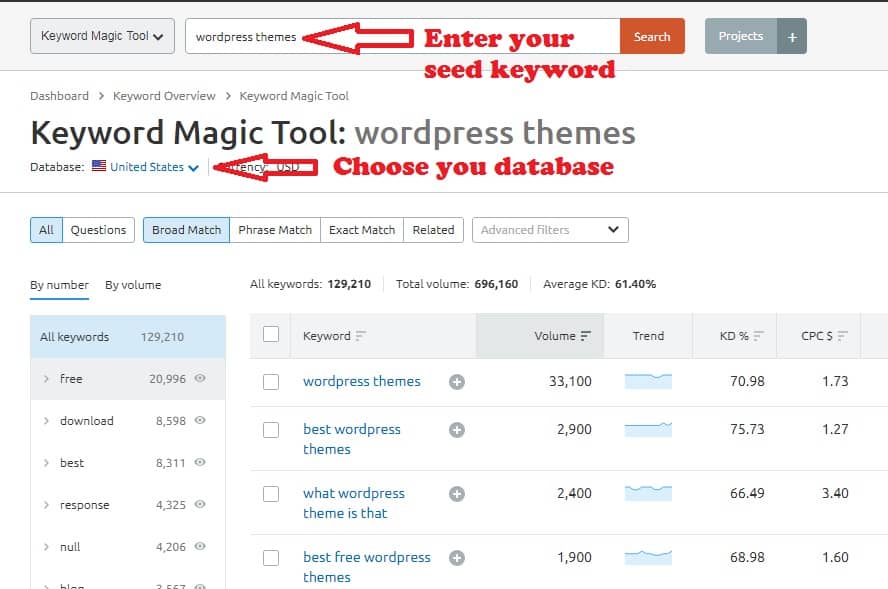Image resolution: width=888 pixels, height=589 pixels.
Task: Check 'what wordpress theme is that' checkbox
Action: pos(271,494)
